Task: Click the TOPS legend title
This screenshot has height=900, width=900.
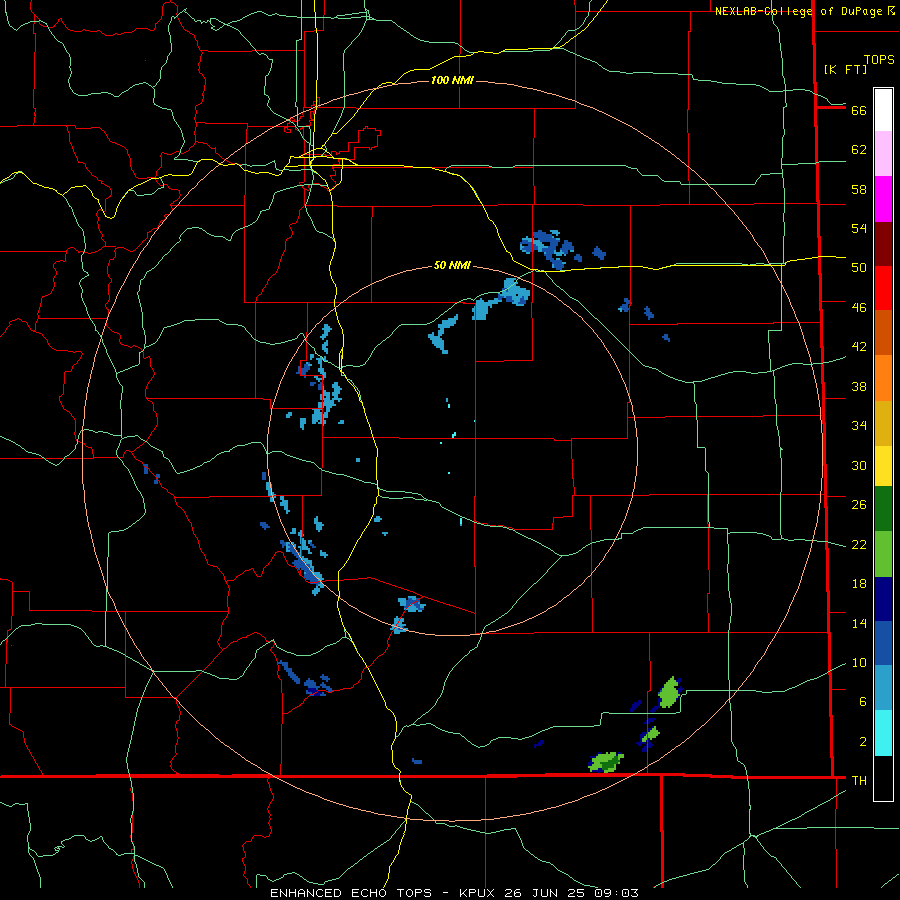Action: [879, 60]
